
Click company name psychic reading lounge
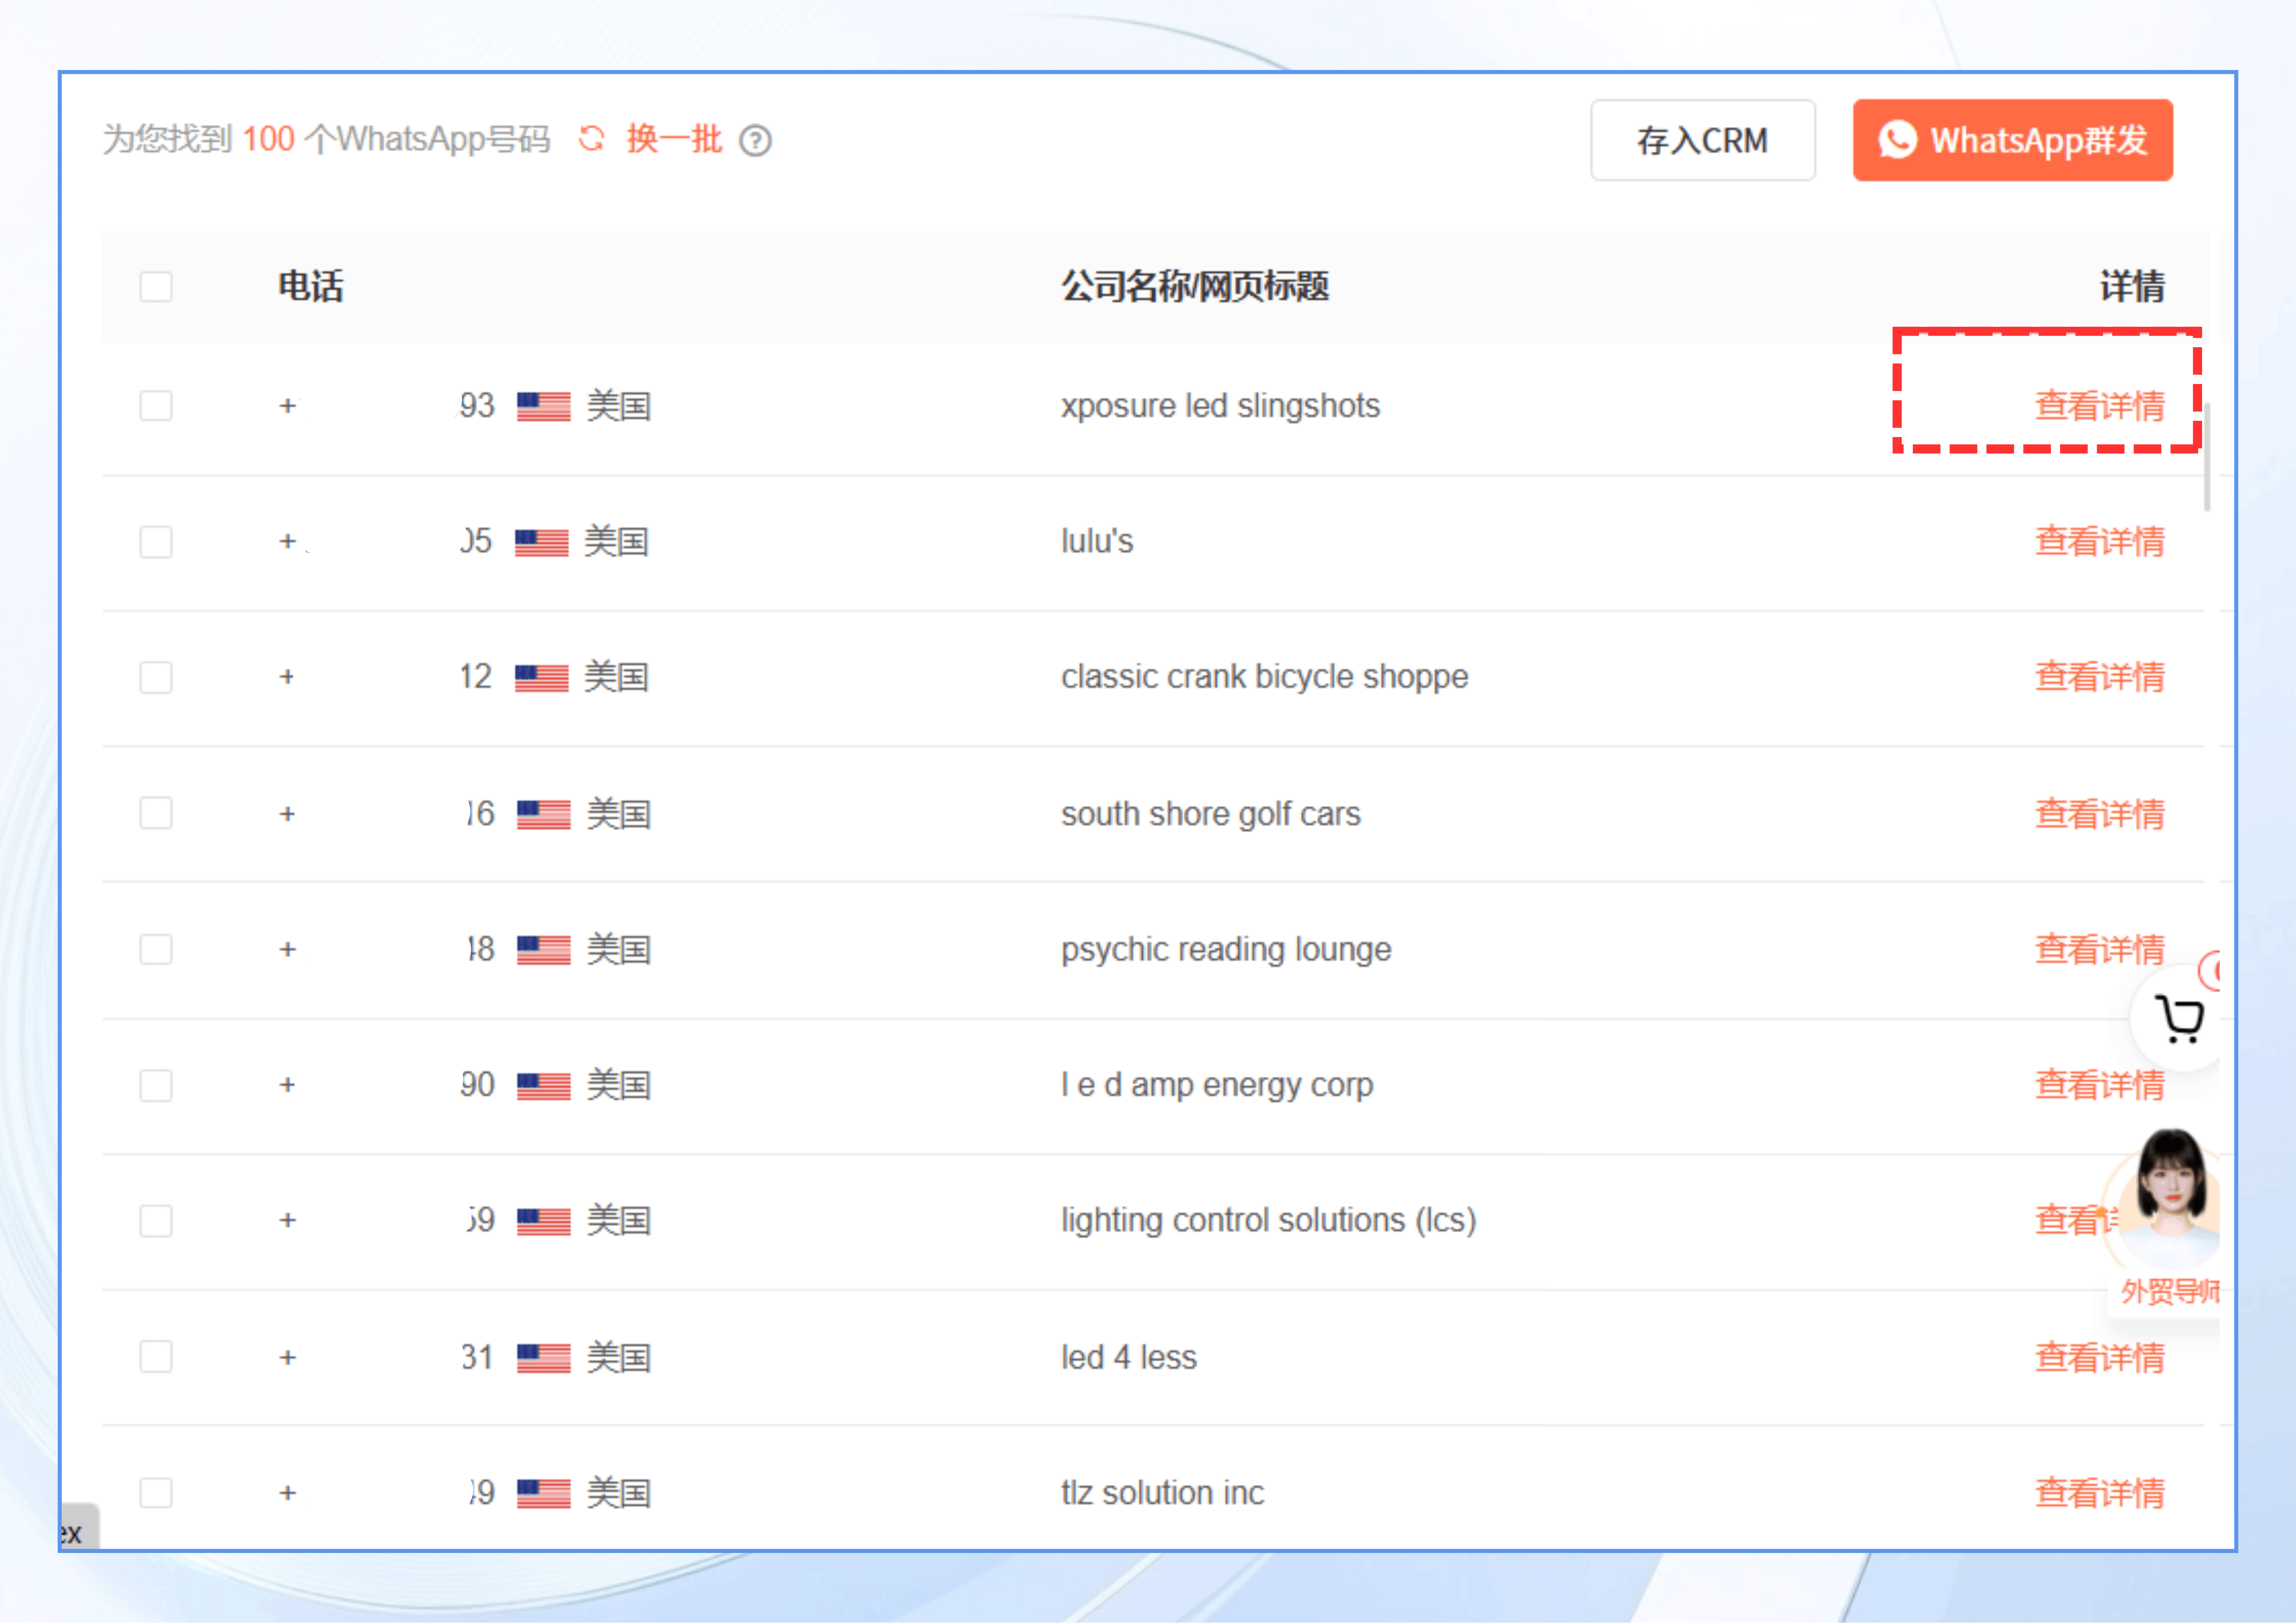(x=1226, y=950)
